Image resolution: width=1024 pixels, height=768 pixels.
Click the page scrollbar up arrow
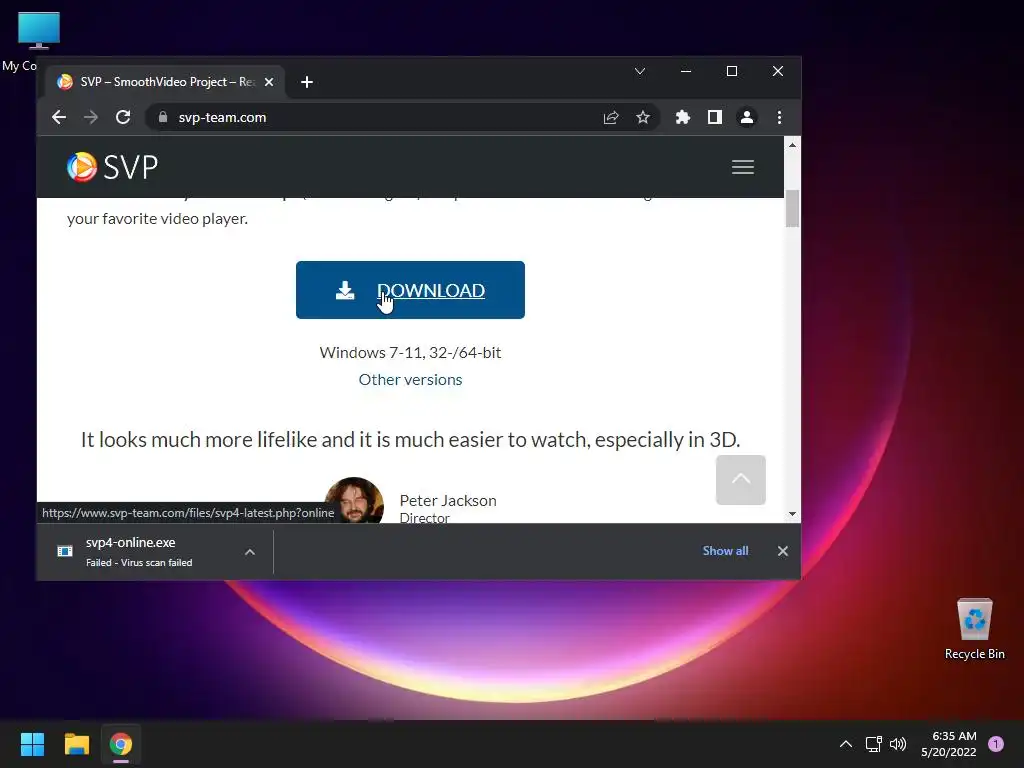[x=792, y=145]
